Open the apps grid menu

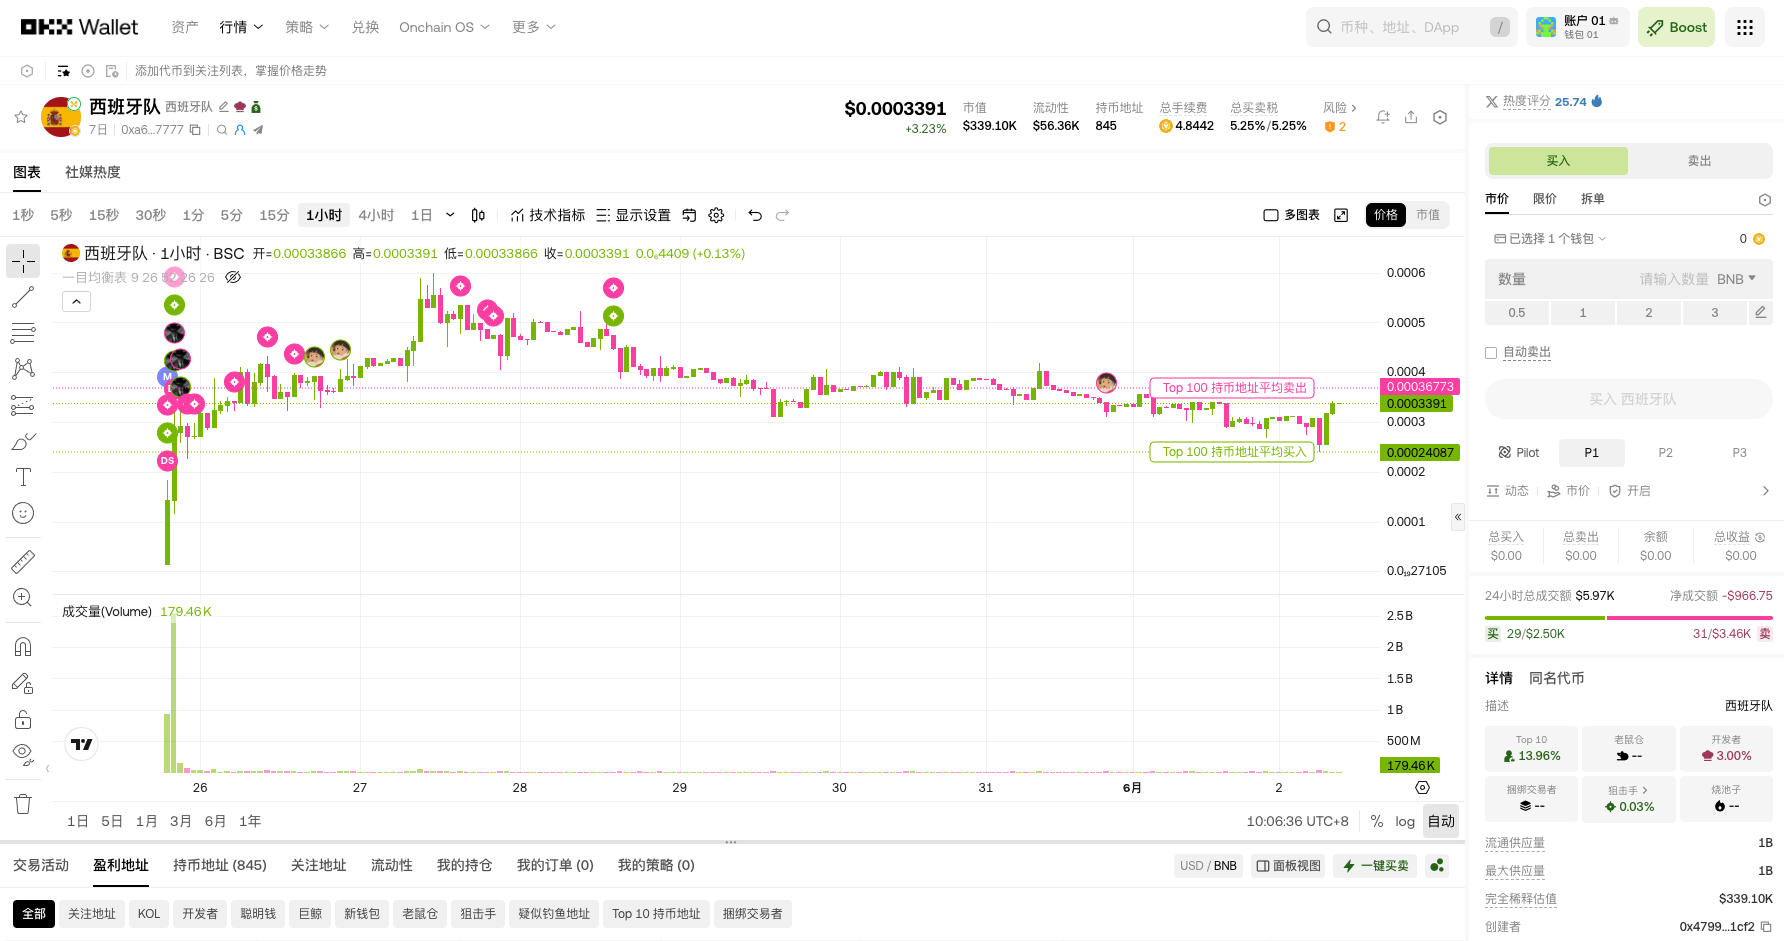(x=1745, y=27)
